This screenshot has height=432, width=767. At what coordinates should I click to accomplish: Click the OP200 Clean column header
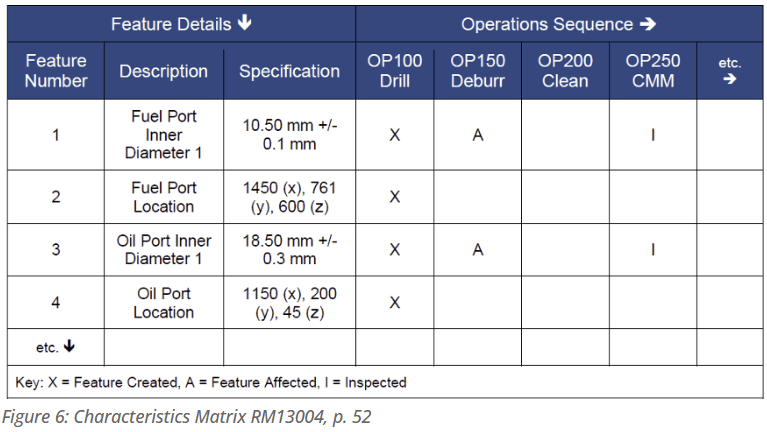pyautogui.click(x=565, y=71)
